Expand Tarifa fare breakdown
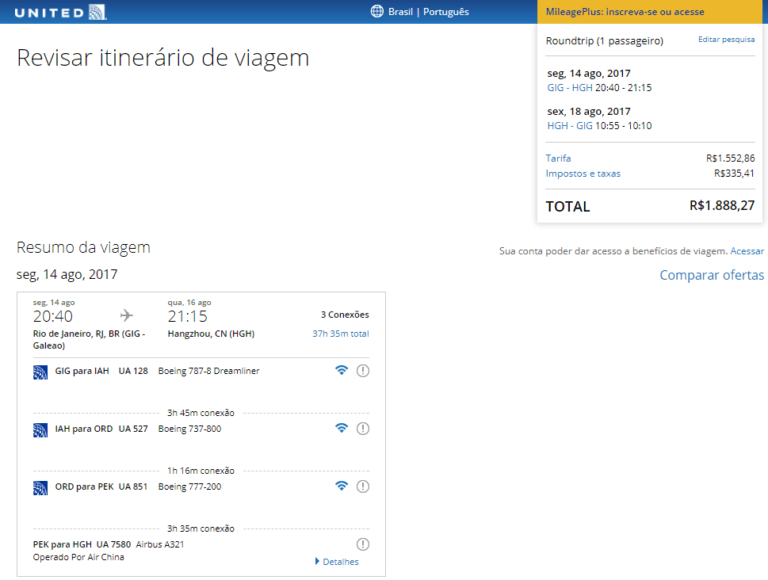This screenshot has width=768, height=580. tap(558, 158)
